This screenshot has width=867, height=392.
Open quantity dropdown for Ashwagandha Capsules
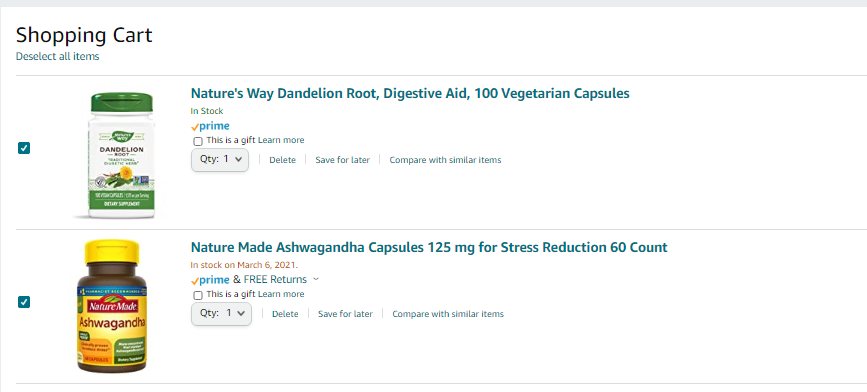point(221,313)
